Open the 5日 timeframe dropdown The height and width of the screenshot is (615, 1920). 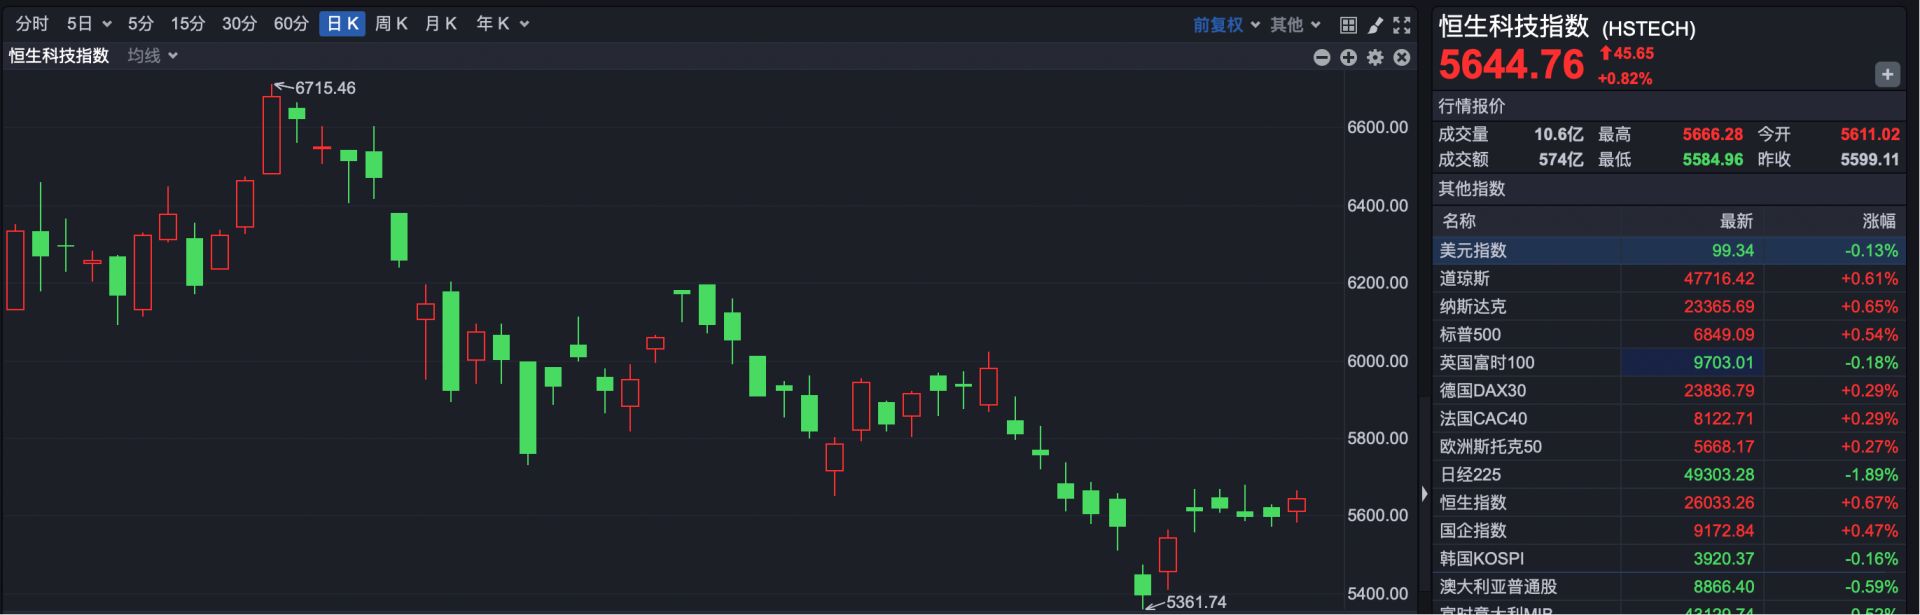89,24
